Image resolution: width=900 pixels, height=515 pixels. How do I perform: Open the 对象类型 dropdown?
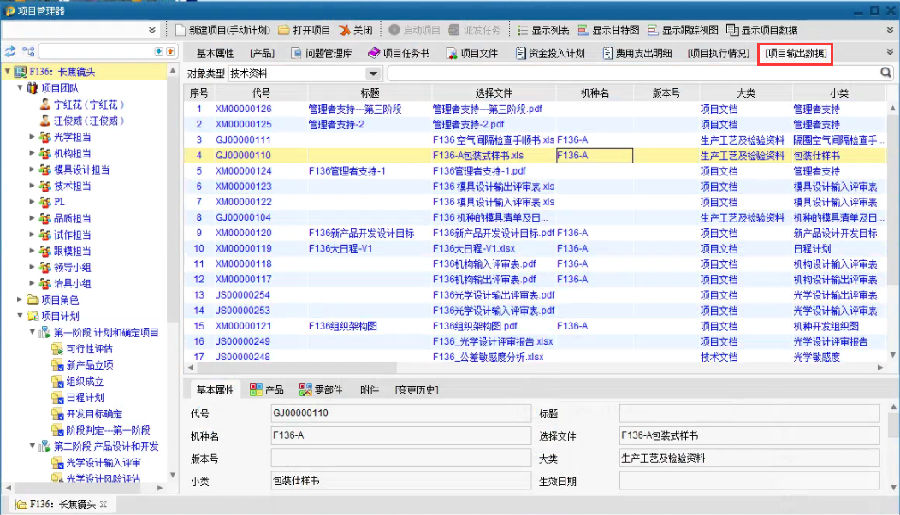373,73
